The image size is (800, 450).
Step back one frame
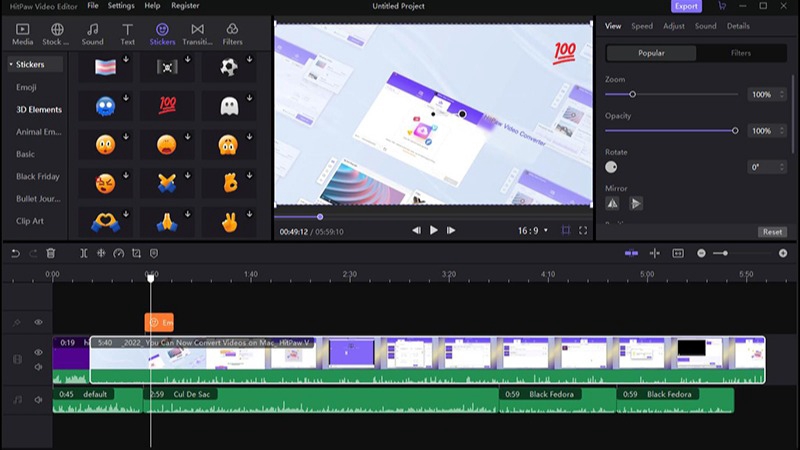tap(417, 231)
